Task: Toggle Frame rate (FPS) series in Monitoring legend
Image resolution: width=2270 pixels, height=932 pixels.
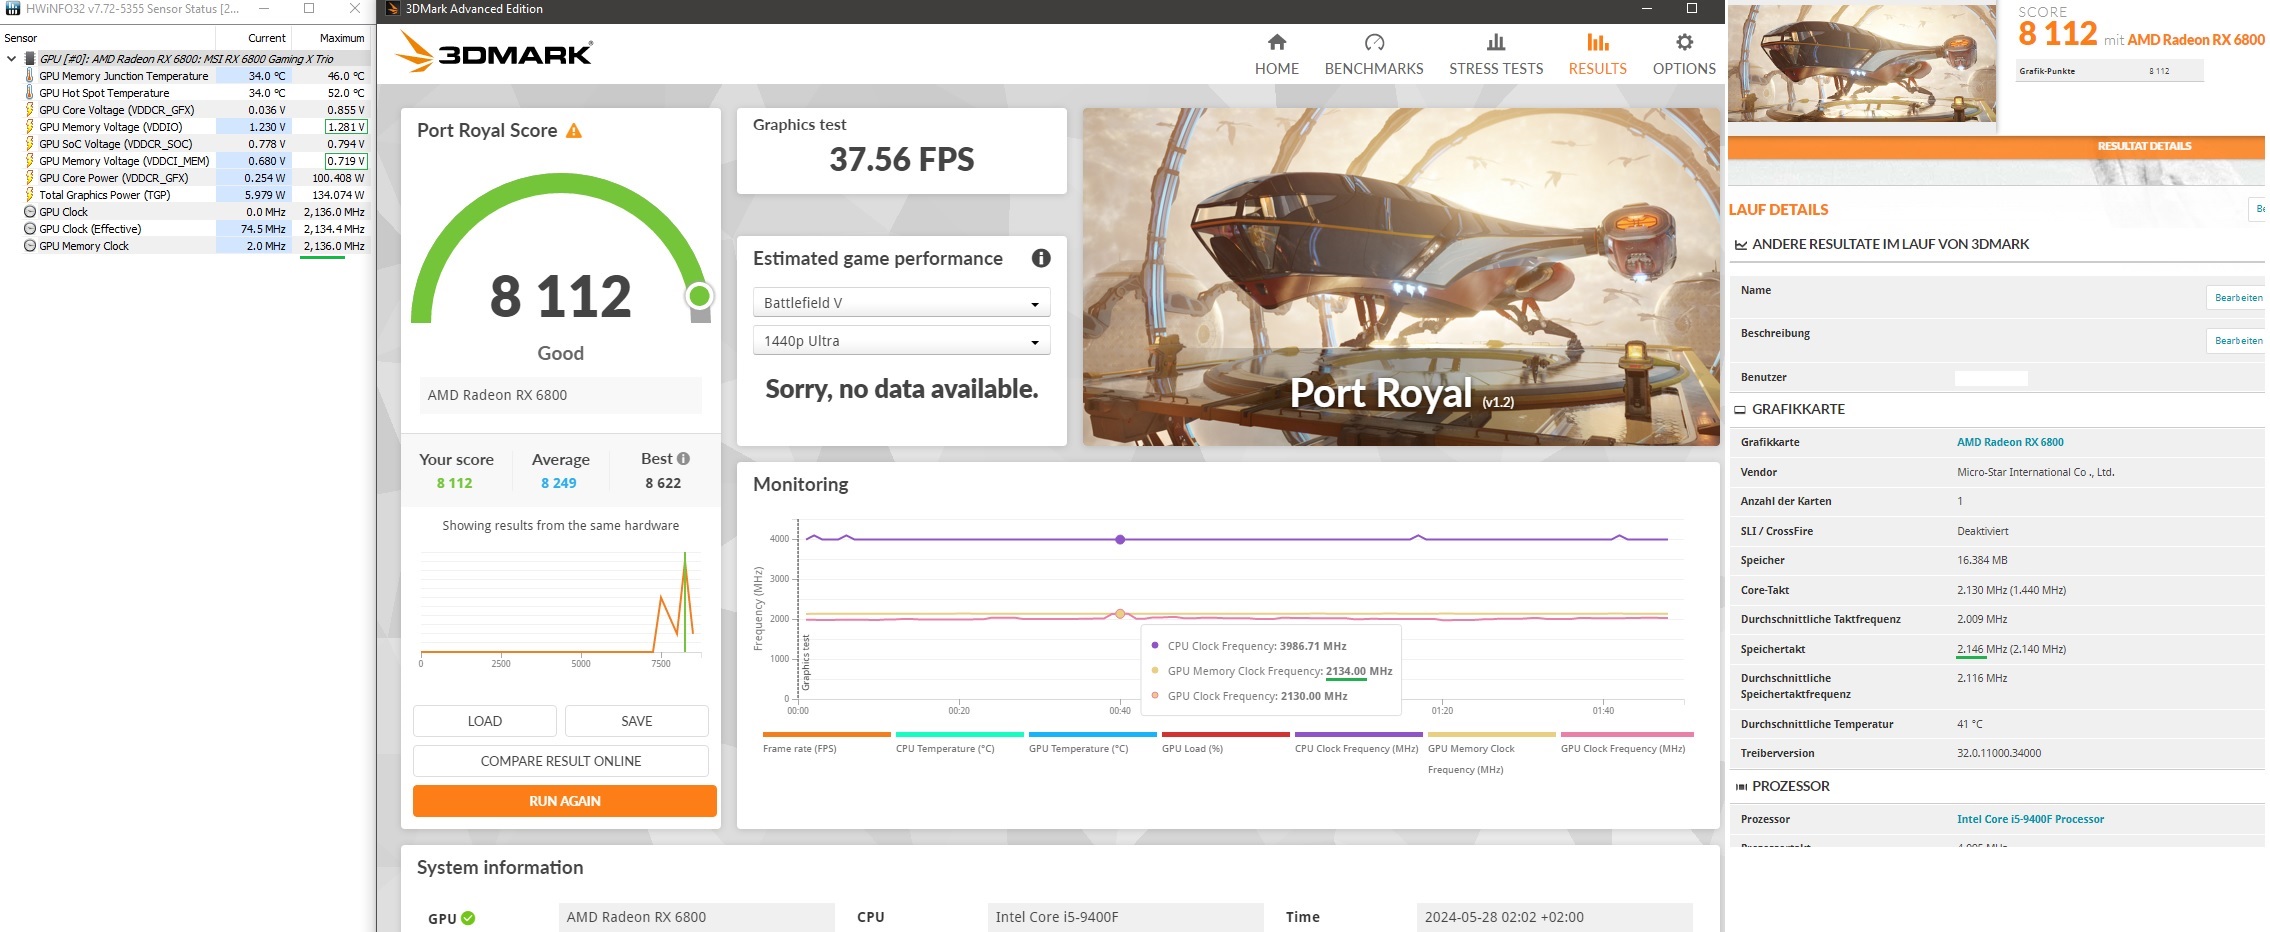Action: click(x=826, y=743)
